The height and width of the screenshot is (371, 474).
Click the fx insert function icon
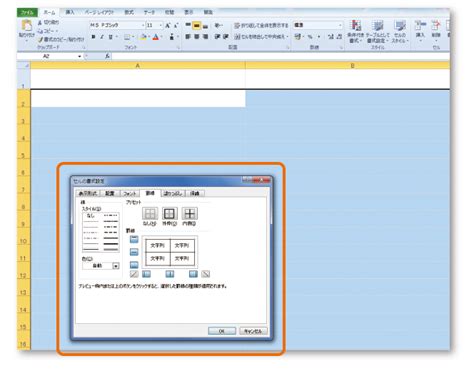[107, 56]
